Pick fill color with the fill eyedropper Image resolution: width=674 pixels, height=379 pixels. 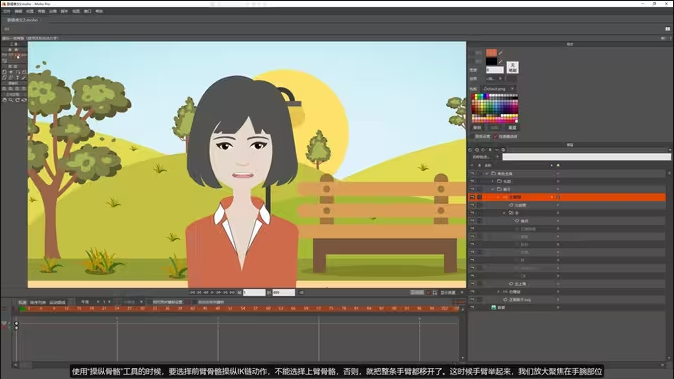[500, 53]
